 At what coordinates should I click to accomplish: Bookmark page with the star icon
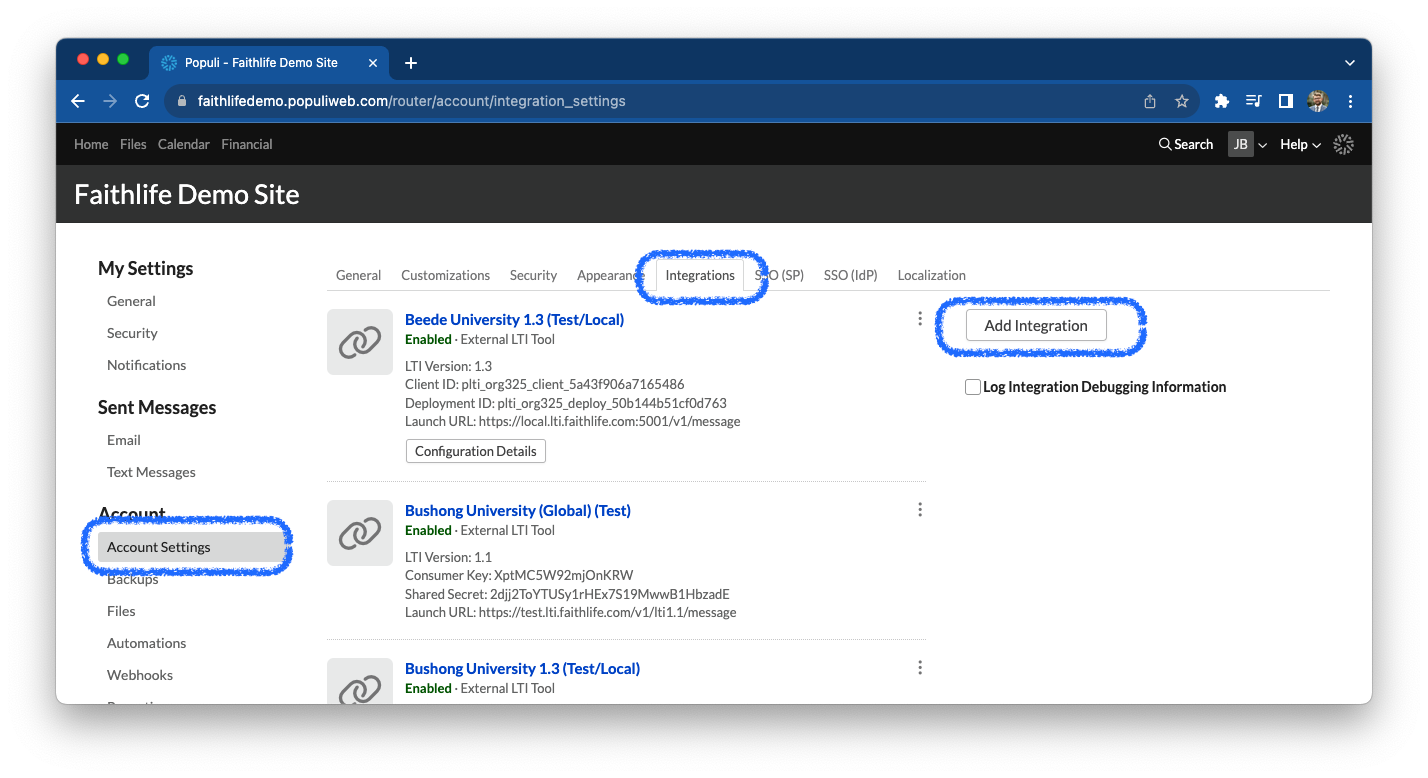(1182, 101)
